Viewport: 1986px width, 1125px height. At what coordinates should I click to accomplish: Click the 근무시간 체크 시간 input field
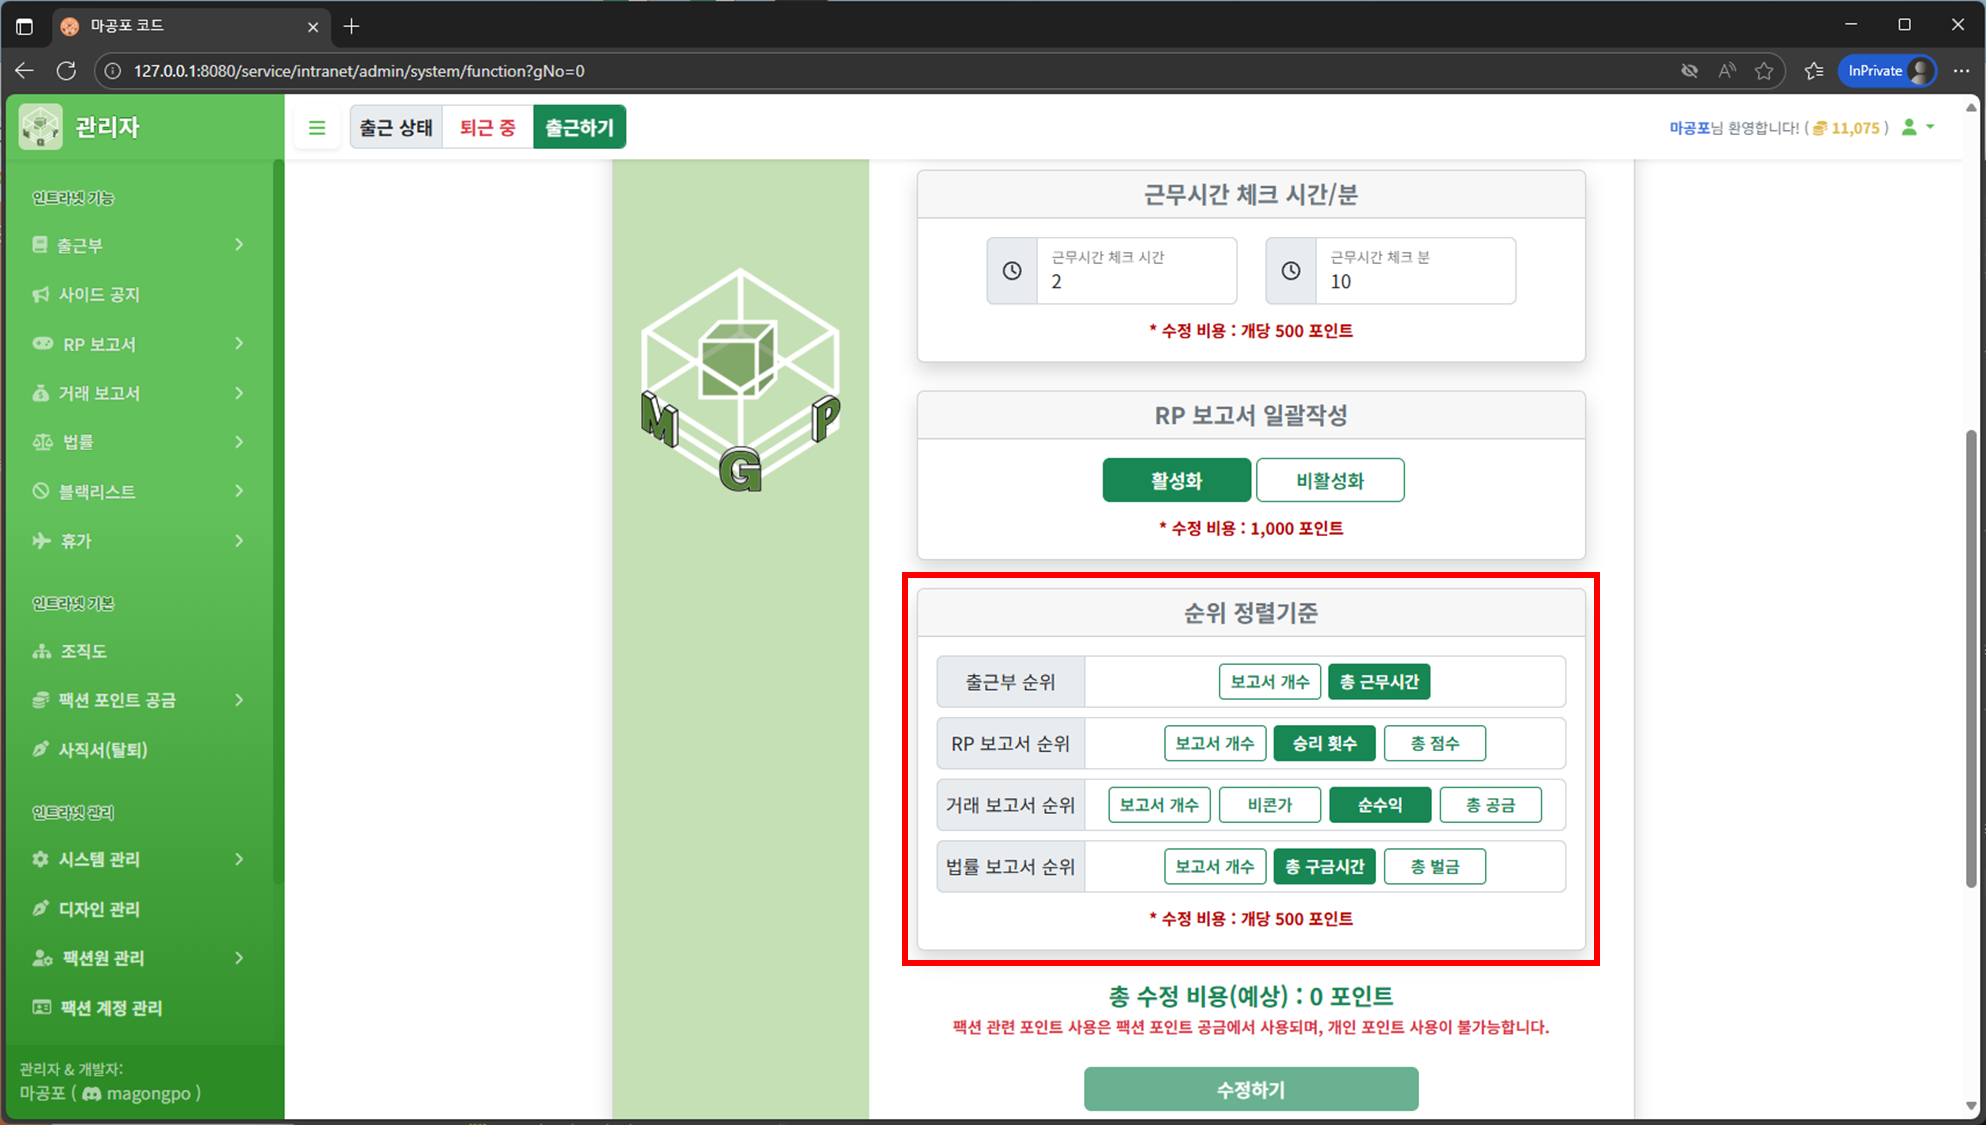(x=1136, y=271)
